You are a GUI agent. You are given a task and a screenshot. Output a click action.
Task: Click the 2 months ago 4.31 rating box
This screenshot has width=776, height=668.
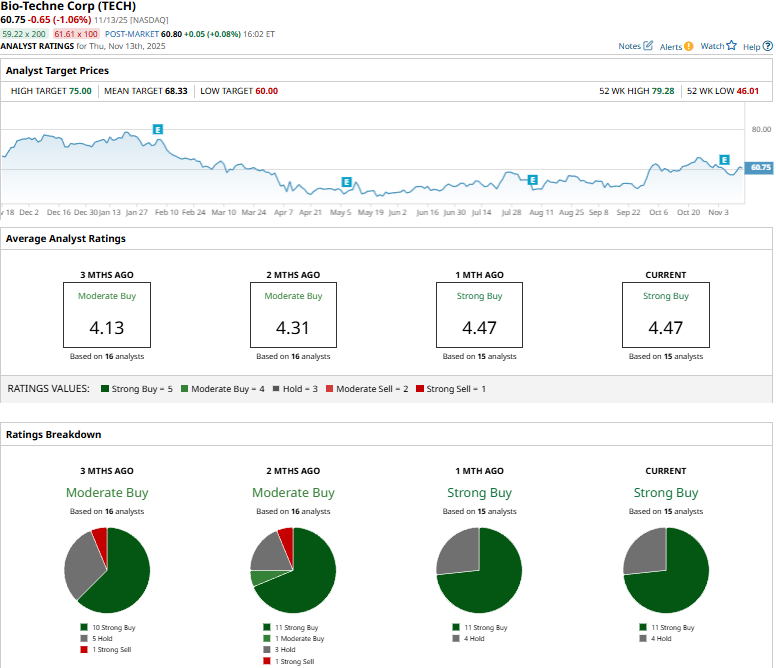[293, 315]
